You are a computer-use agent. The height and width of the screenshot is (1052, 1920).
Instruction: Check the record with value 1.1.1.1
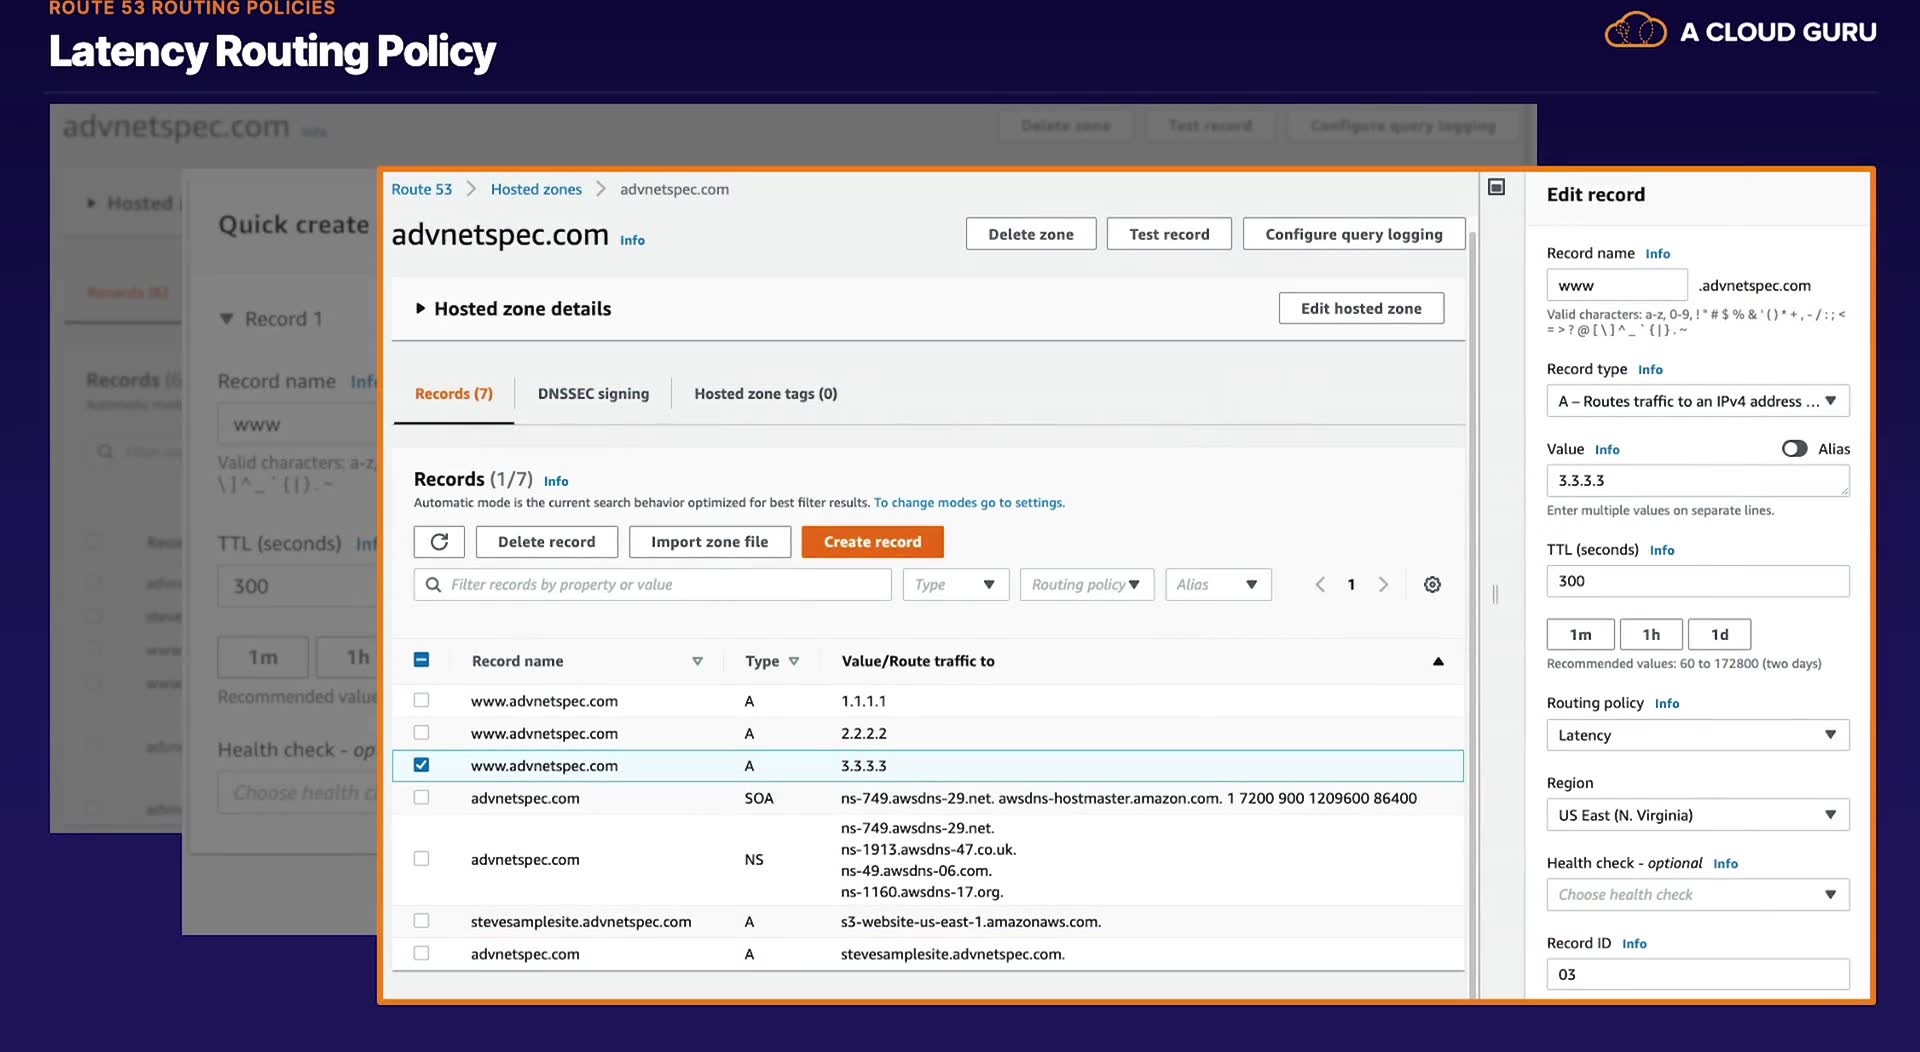click(x=421, y=701)
